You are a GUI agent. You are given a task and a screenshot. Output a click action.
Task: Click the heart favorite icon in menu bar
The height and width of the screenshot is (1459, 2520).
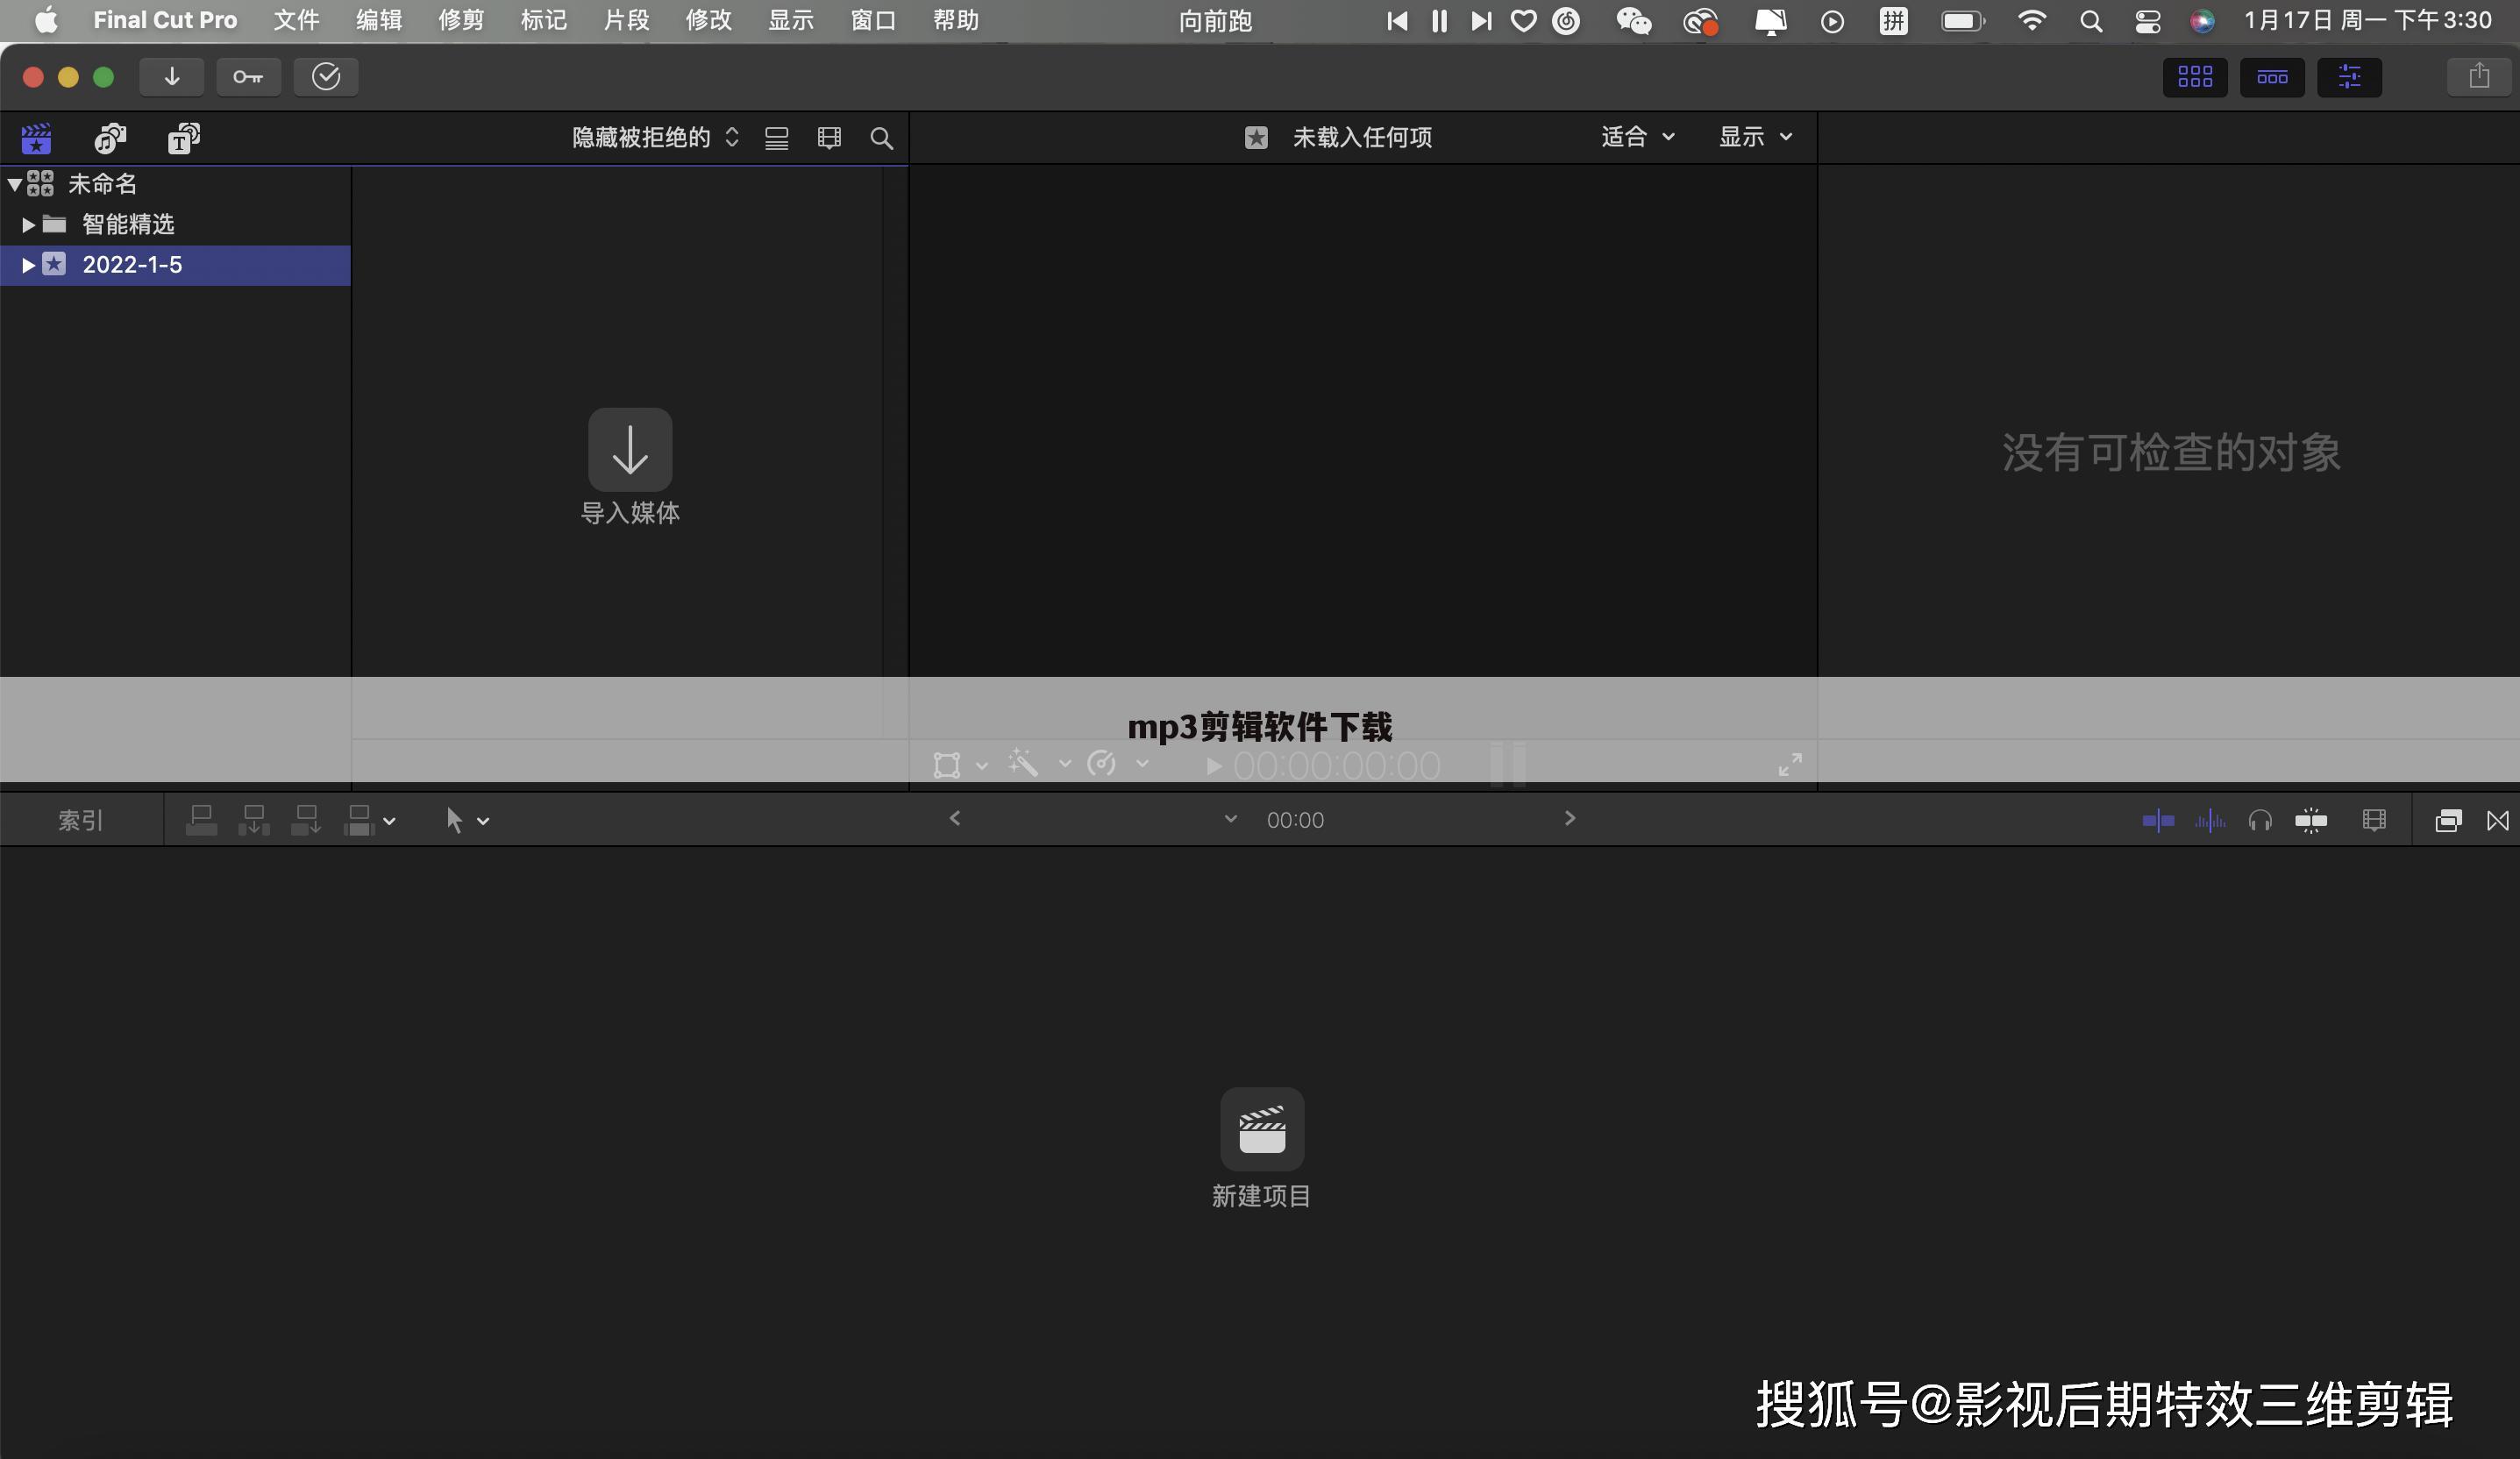click(1523, 20)
